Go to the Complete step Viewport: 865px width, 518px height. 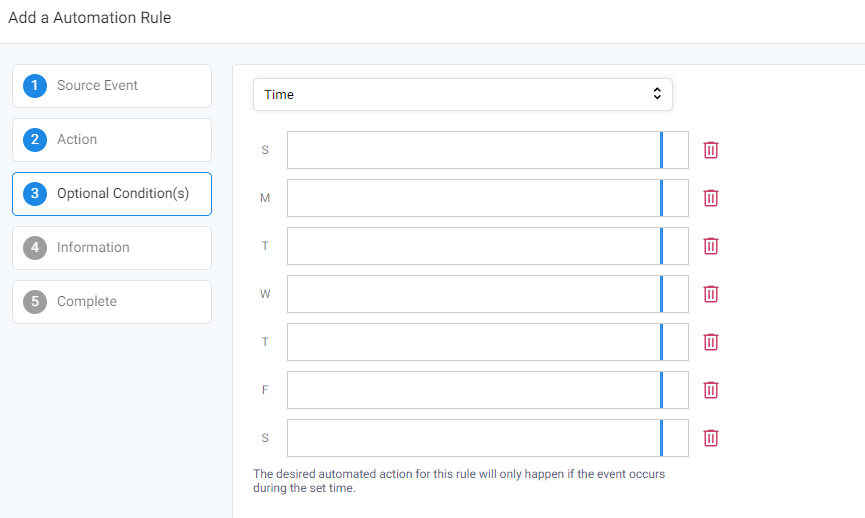coord(112,302)
